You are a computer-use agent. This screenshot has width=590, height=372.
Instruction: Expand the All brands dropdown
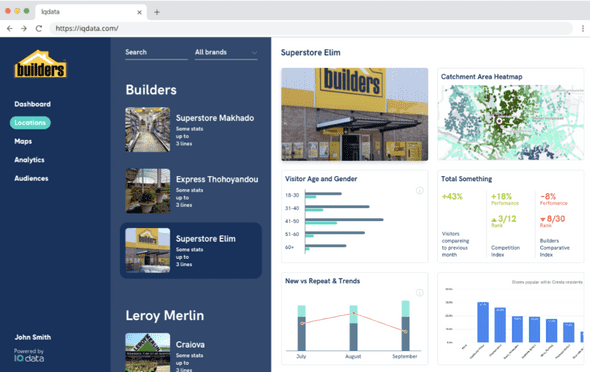[226, 53]
